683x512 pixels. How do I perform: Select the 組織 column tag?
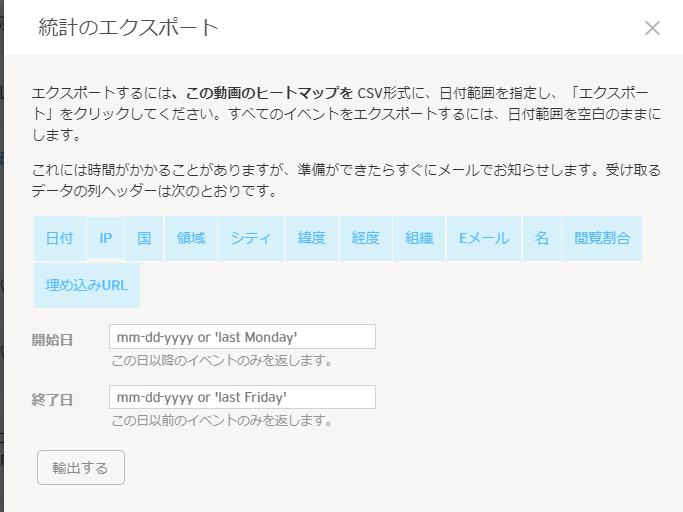click(x=419, y=239)
